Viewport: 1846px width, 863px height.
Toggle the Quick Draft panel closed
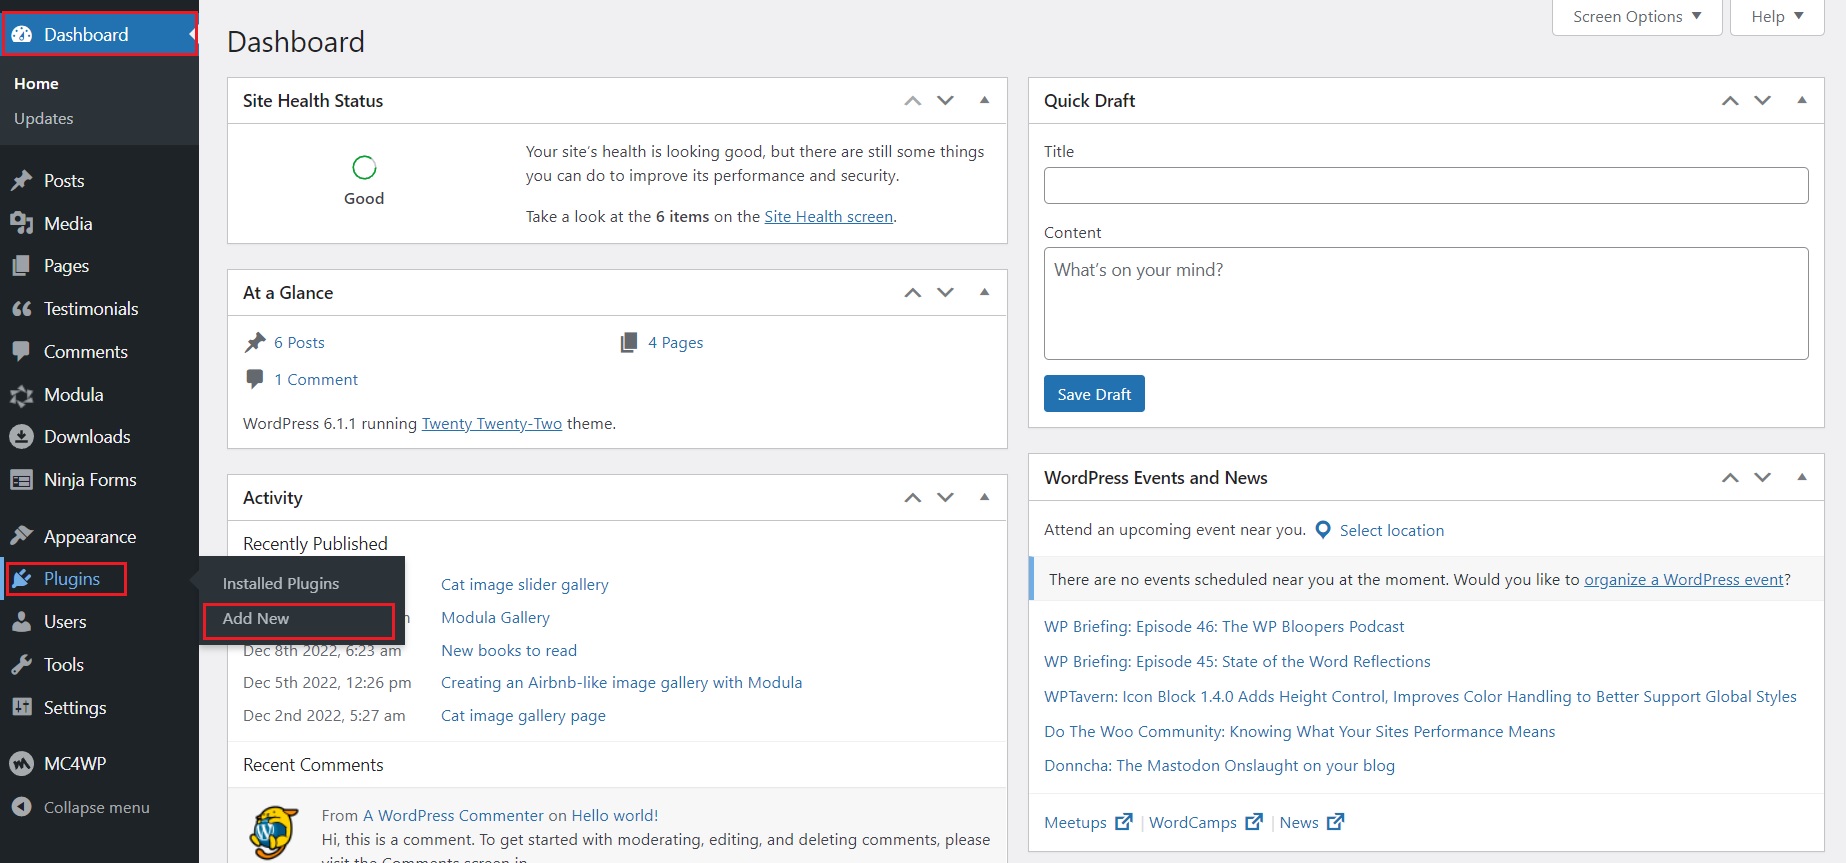click(1801, 100)
